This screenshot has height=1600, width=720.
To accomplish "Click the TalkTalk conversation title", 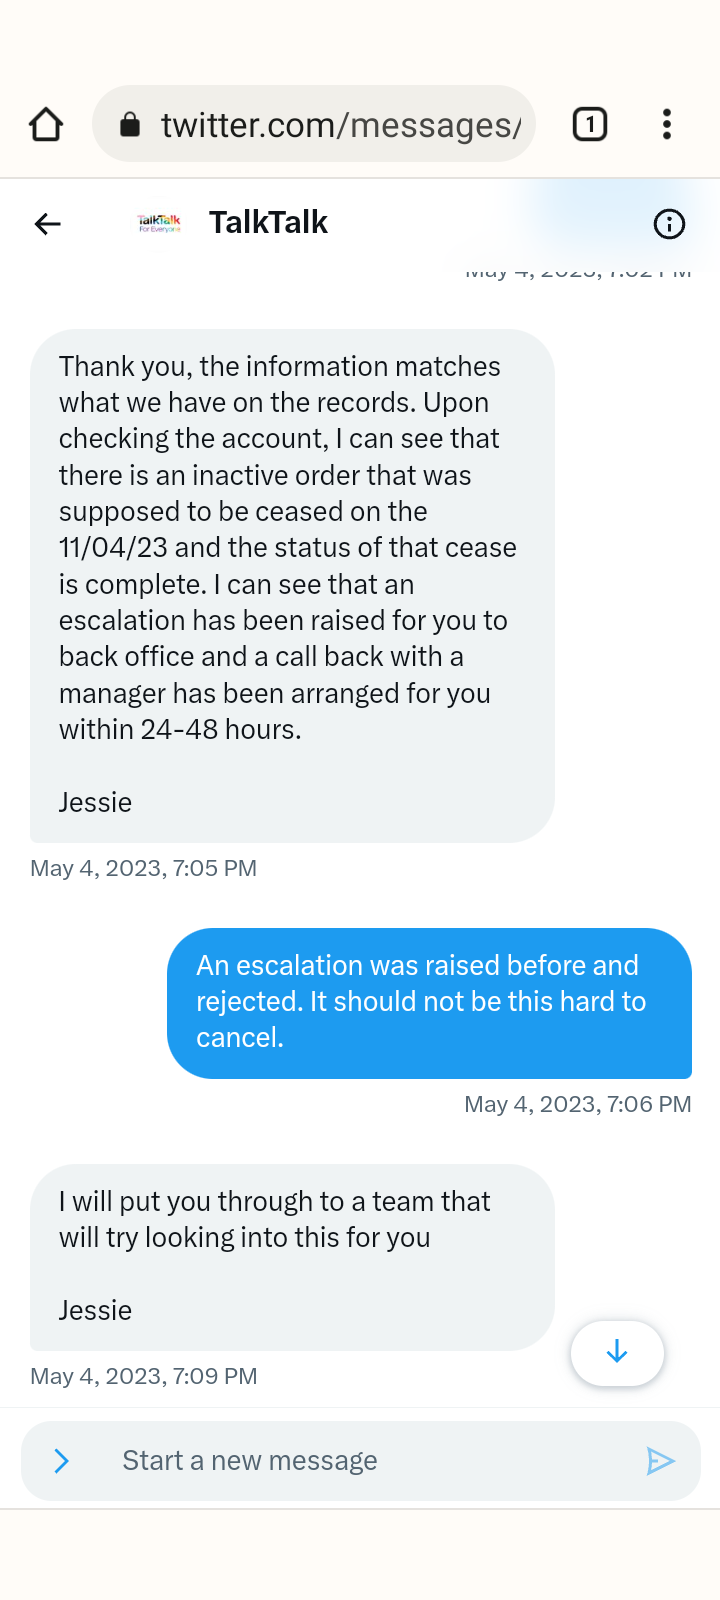I will click(268, 223).
